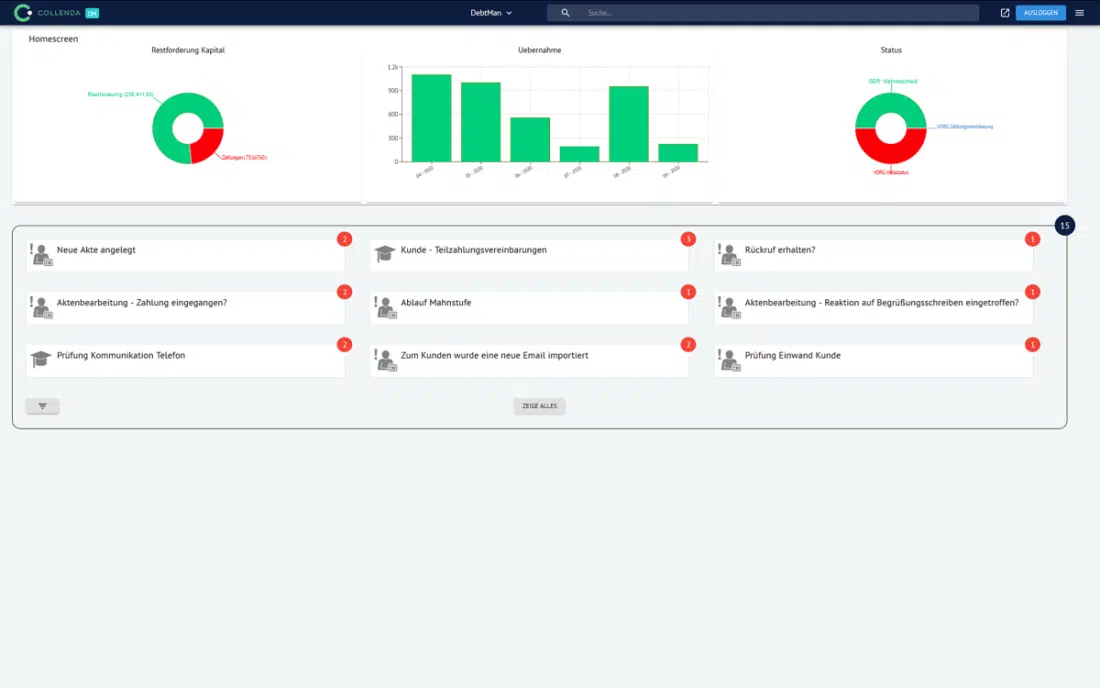Expand the DebtMan dropdown in the header
The width and height of the screenshot is (1100, 688).
(491, 13)
